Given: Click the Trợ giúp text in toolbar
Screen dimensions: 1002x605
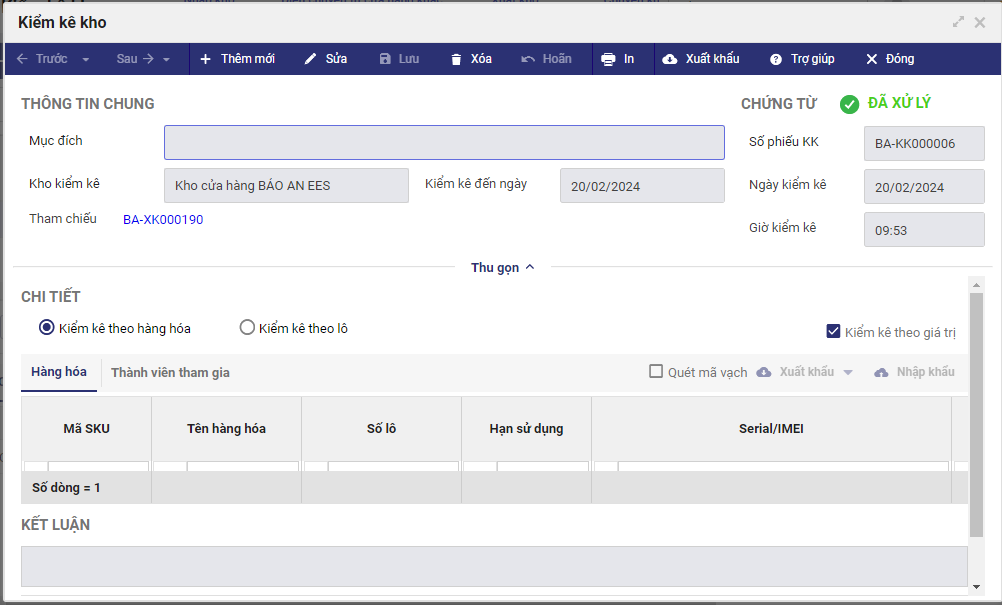Looking at the screenshot, I should pyautogui.click(x=813, y=59).
